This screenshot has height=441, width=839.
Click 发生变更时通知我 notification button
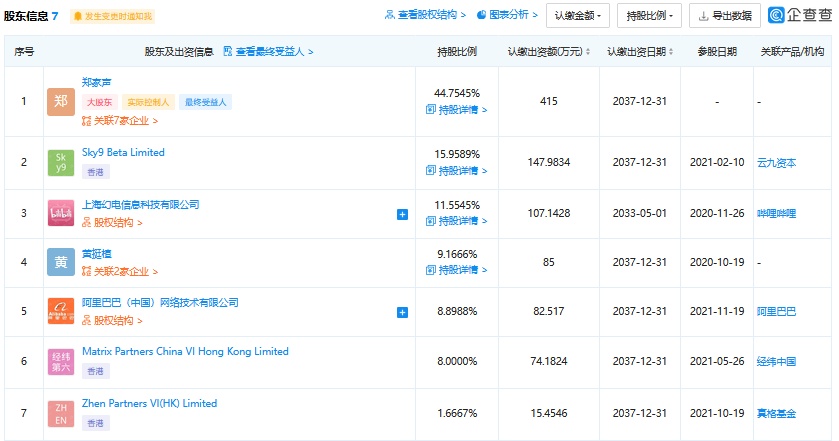coord(112,17)
